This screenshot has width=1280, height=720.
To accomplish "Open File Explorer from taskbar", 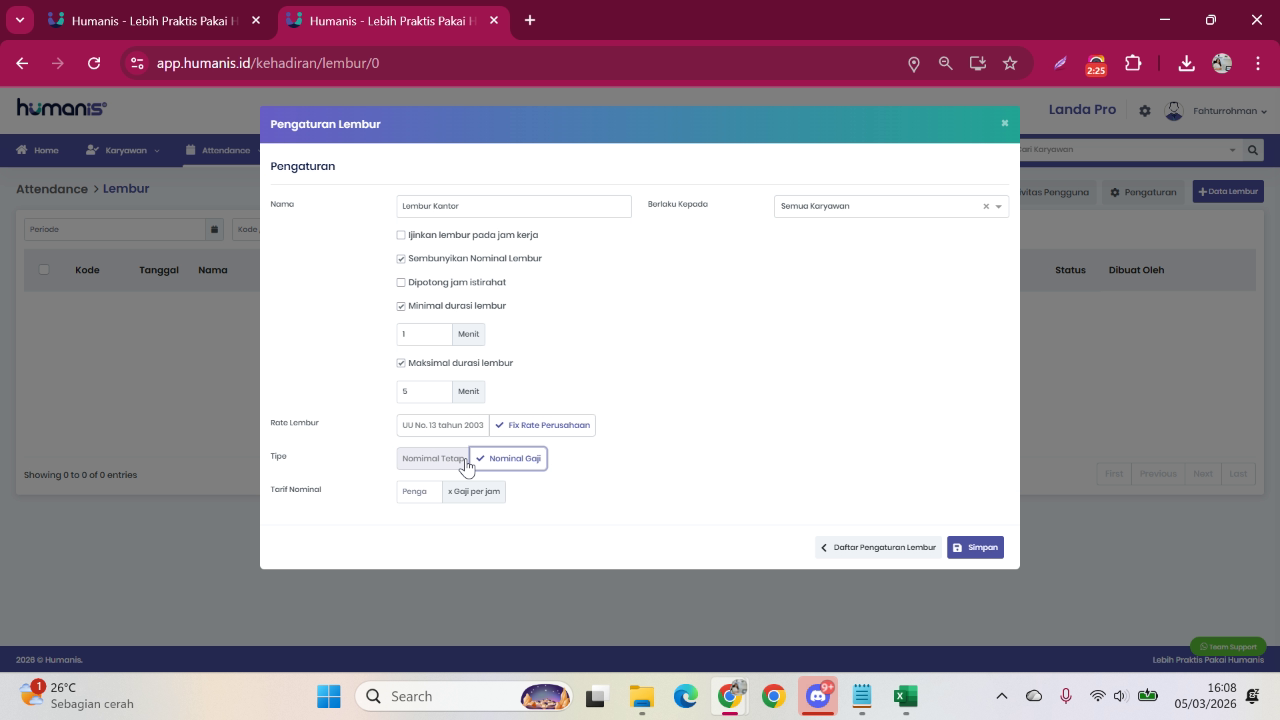I will tap(641, 696).
